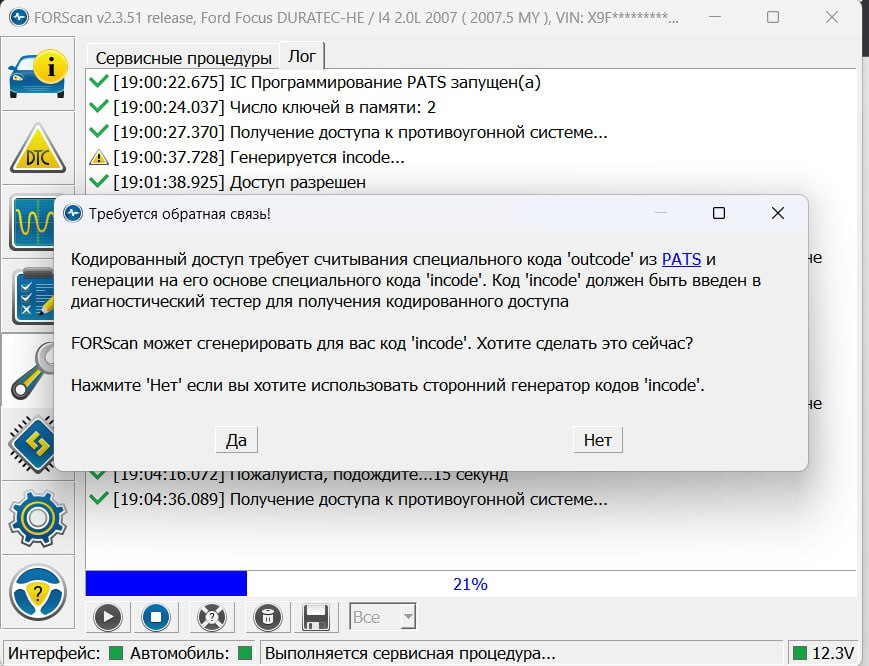The width and height of the screenshot is (869, 666).
Task: Open the DTC trouble codes section
Action: coord(38,148)
